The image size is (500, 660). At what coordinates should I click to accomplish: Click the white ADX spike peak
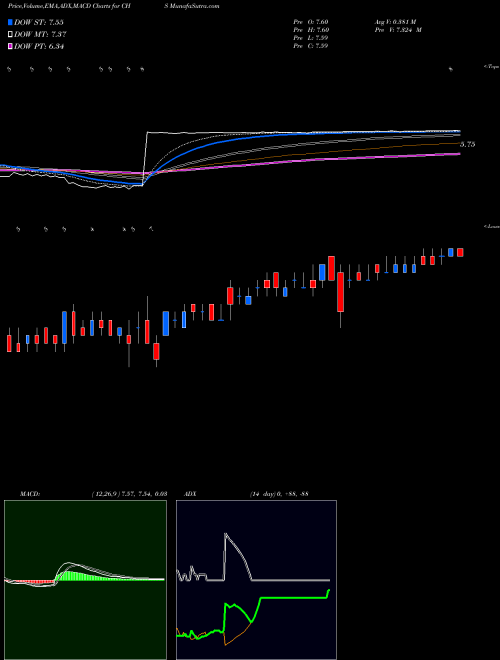[x=225, y=534]
